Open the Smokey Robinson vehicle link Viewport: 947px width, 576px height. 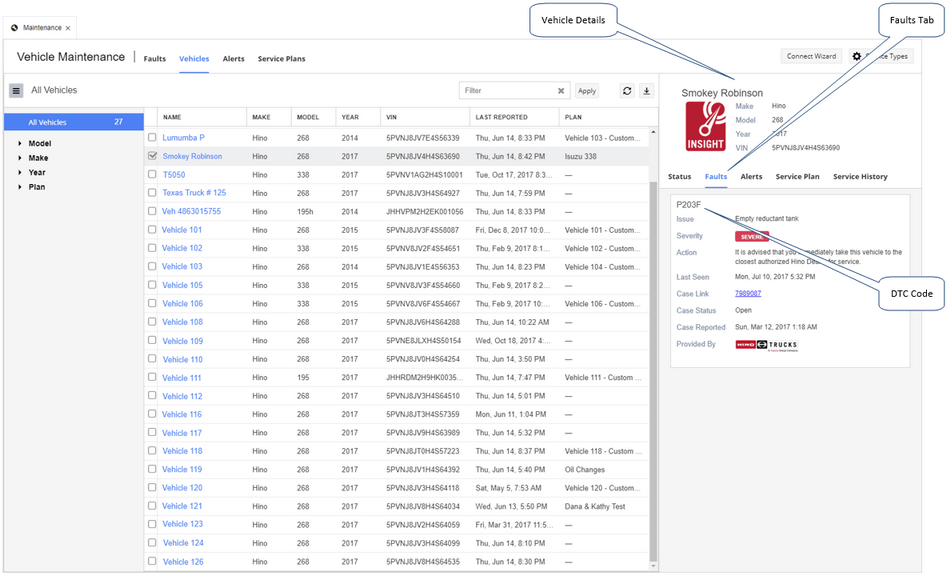click(192, 156)
